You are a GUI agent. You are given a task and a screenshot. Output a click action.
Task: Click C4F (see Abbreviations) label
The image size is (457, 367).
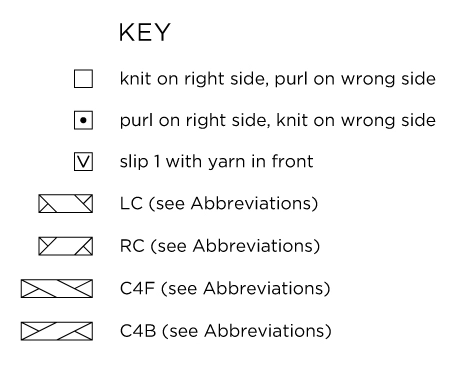tap(225, 289)
